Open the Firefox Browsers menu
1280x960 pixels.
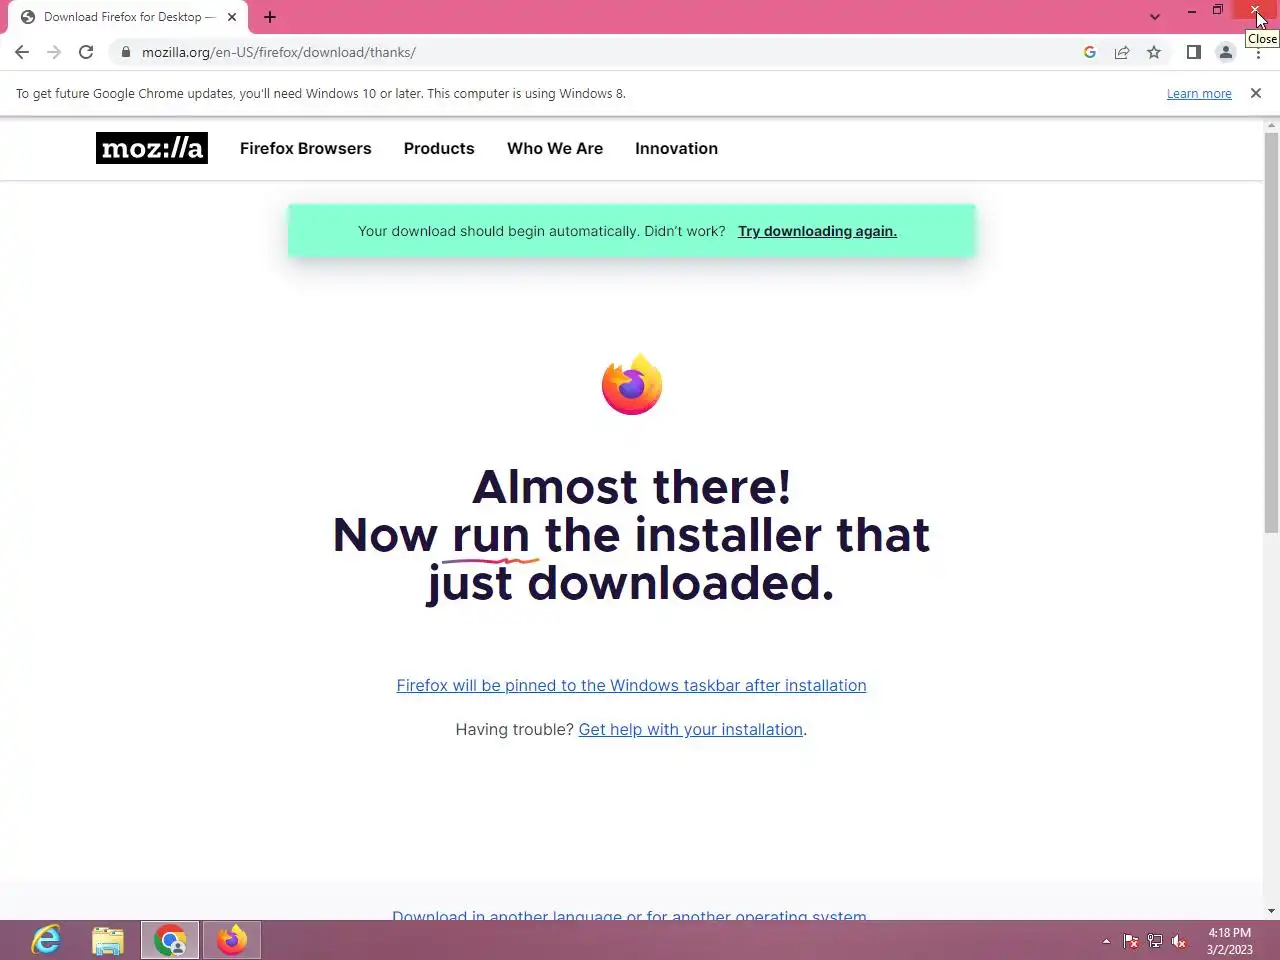(x=305, y=148)
